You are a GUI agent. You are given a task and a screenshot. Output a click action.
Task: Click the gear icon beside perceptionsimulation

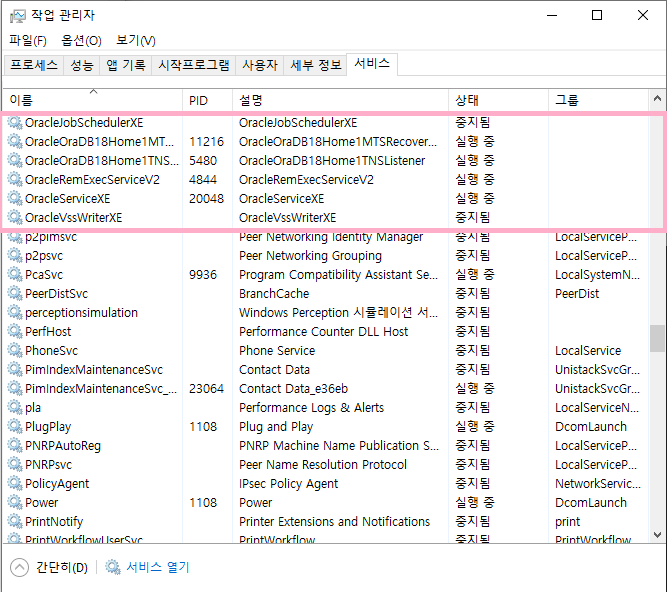pyautogui.click(x=15, y=313)
